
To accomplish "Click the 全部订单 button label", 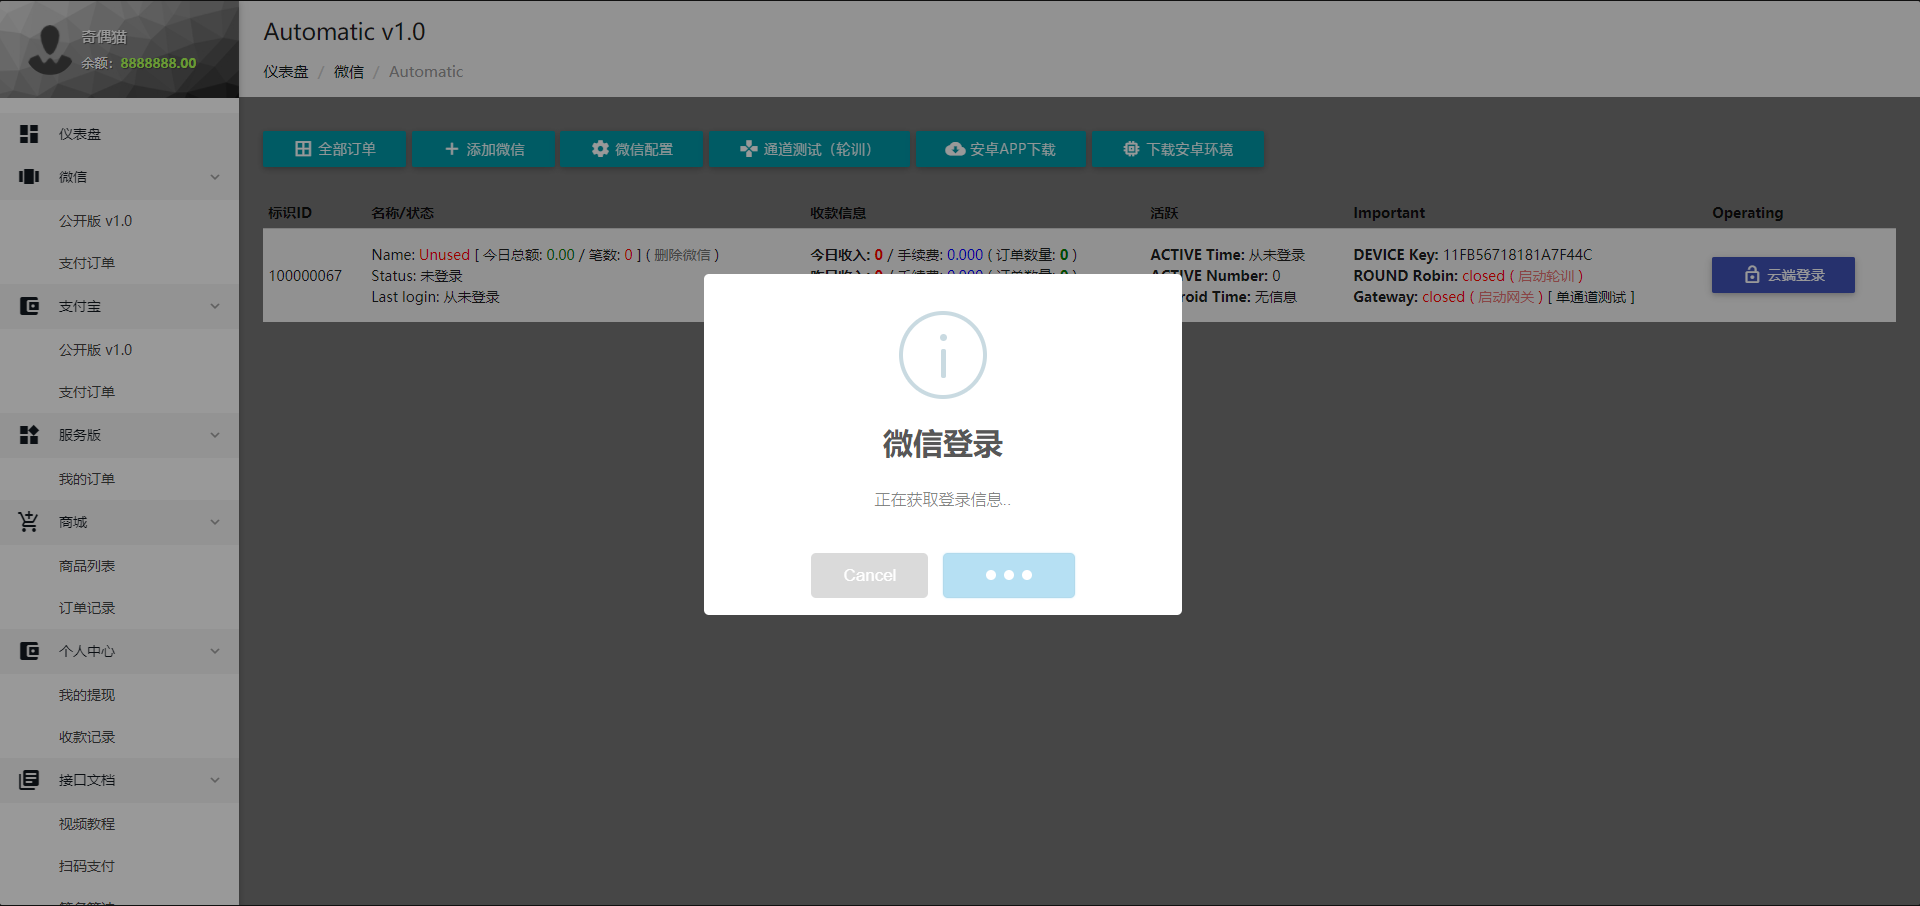I will click(347, 149).
